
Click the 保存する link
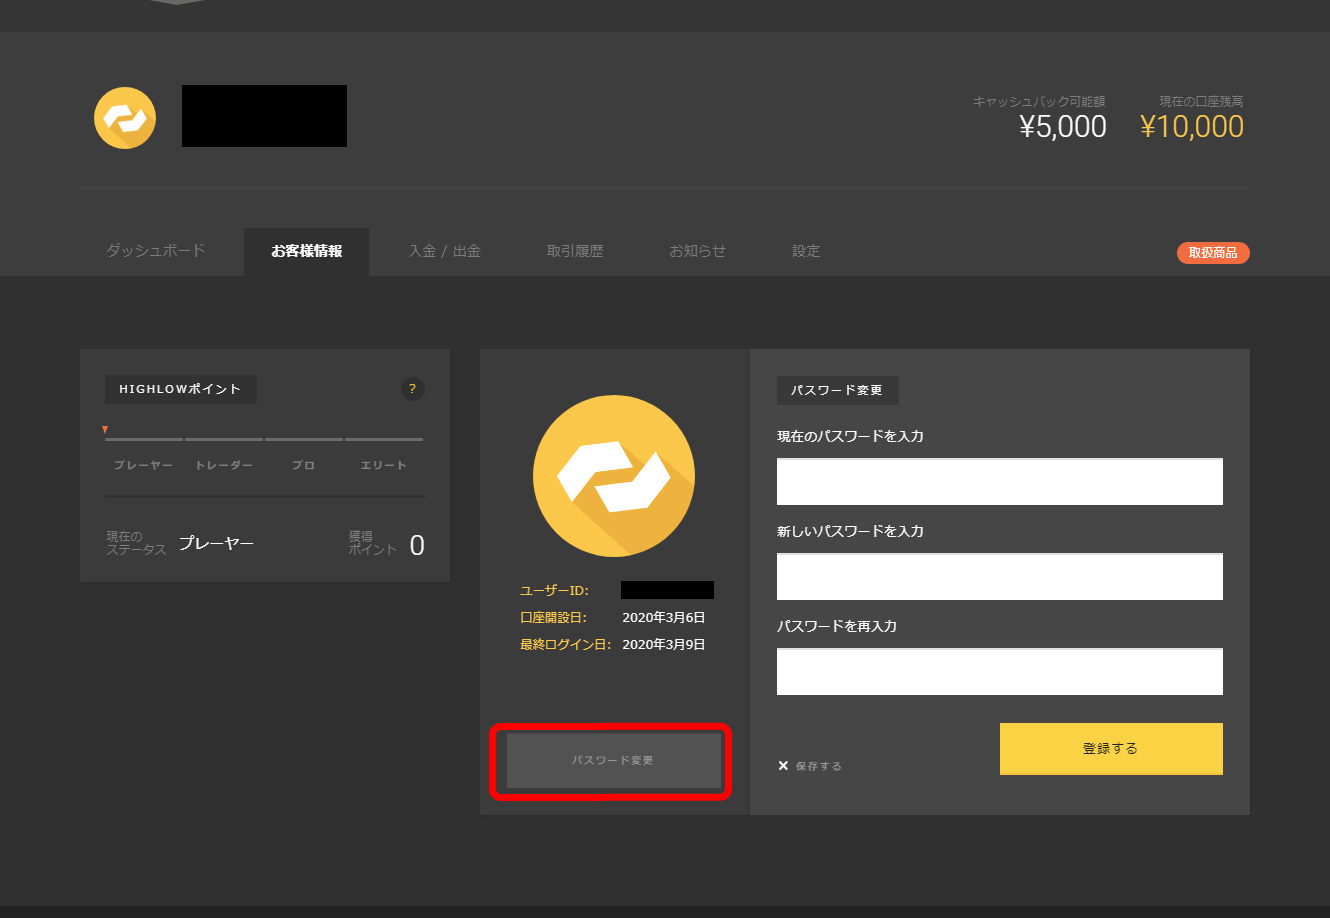click(818, 766)
